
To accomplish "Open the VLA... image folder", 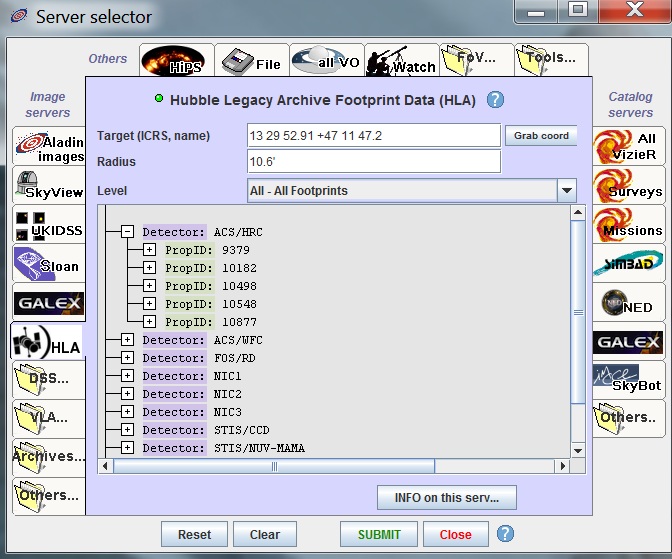I will 49,419.
